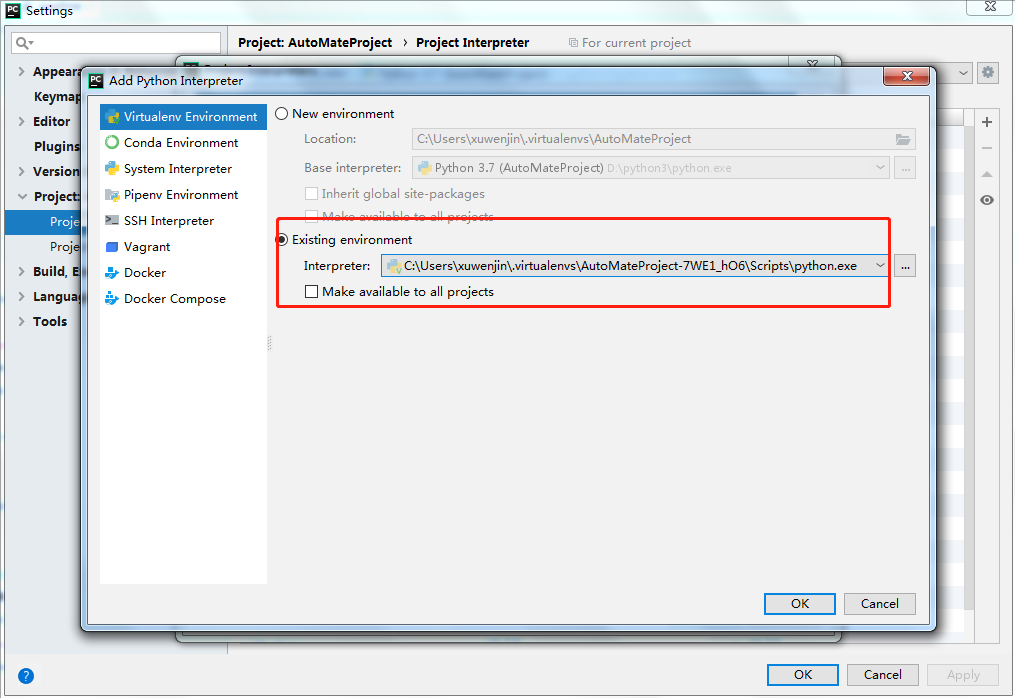The height and width of the screenshot is (698, 1015).
Task: Close the Add Python Interpreter dialog
Action: pos(906,76)
